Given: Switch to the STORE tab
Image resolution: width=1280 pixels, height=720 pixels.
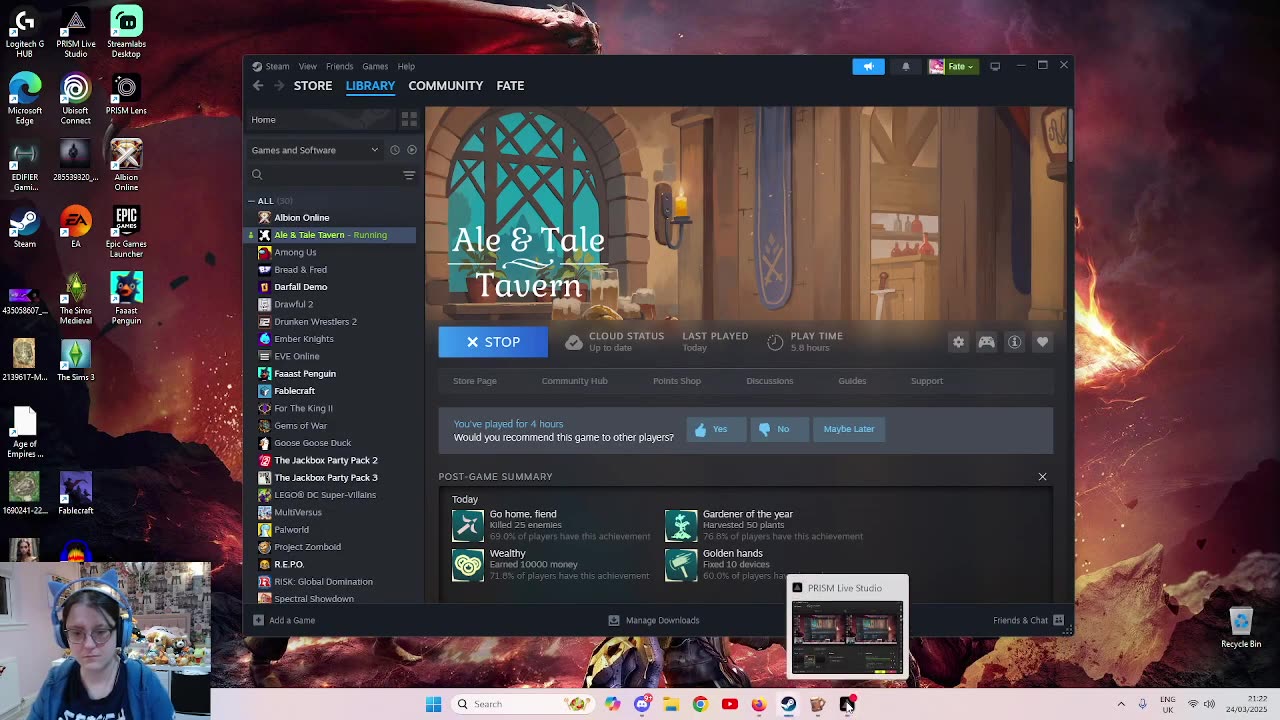Looking at the screenshot, I should coord(313,86).
